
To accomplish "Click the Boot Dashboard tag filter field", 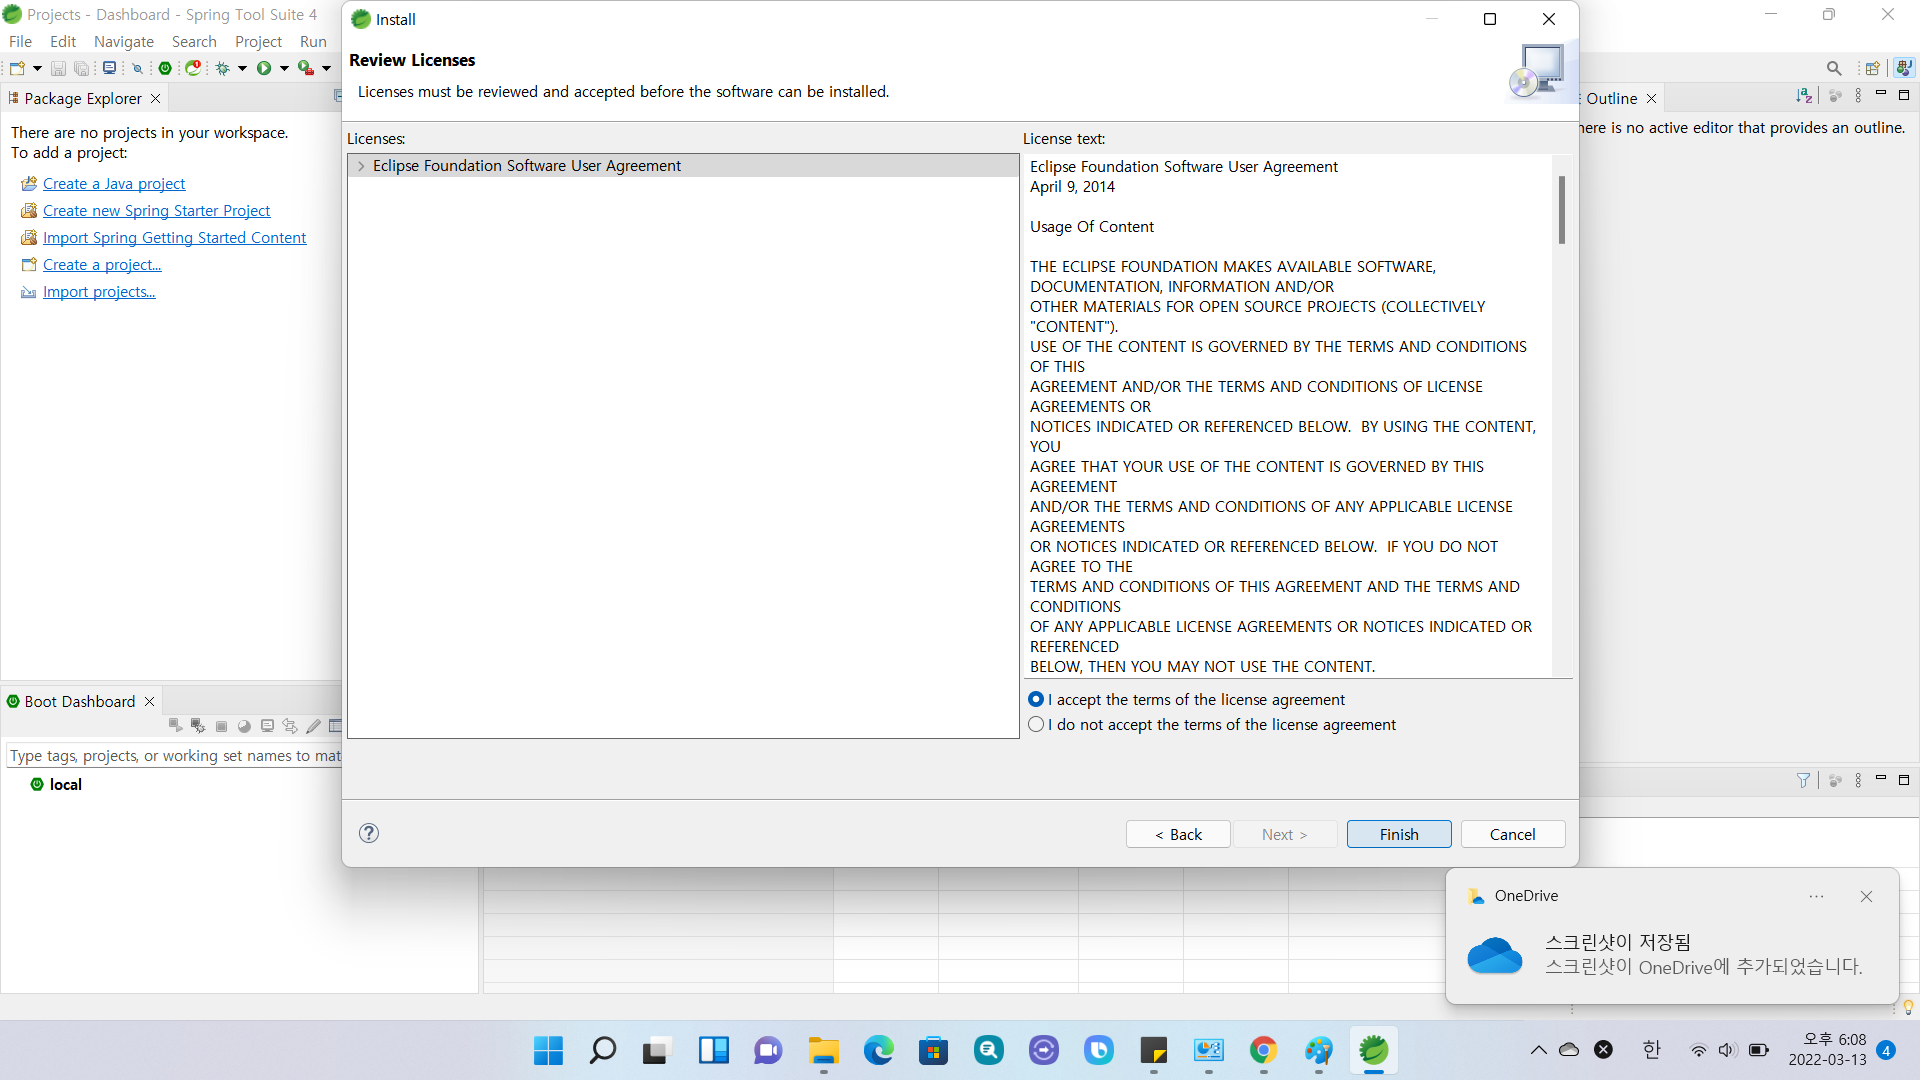I will [175, 756].
